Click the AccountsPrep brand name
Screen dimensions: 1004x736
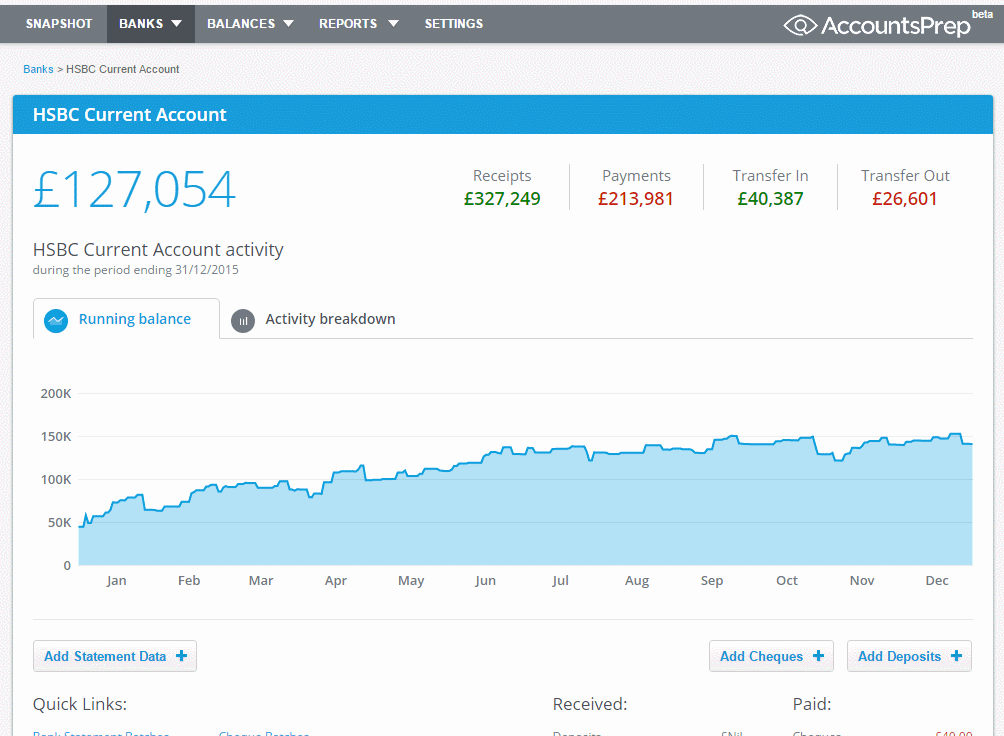coord(896,26)
